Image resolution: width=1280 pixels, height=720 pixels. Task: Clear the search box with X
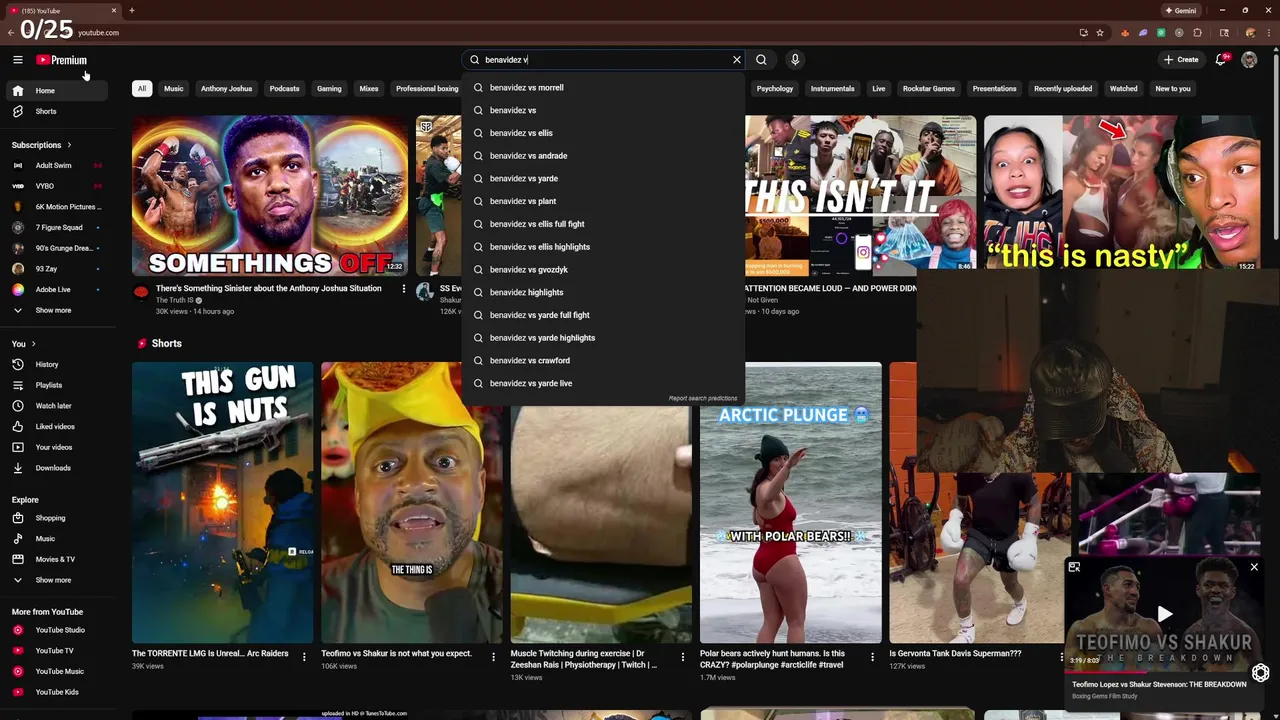(737, 60)
